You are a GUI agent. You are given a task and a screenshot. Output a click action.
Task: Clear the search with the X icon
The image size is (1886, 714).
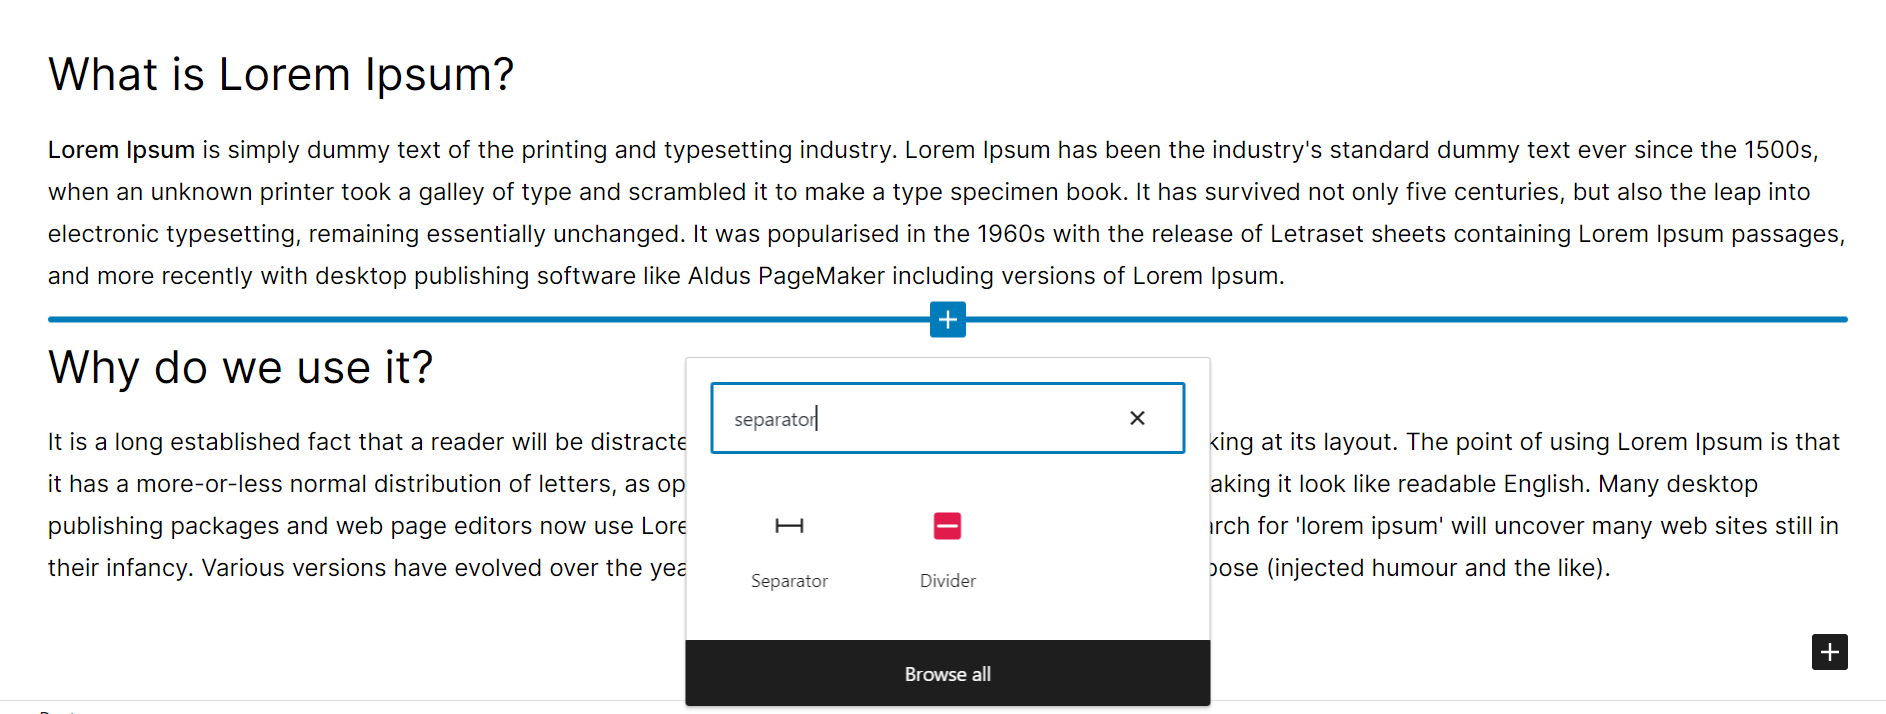pos(1137,417)
